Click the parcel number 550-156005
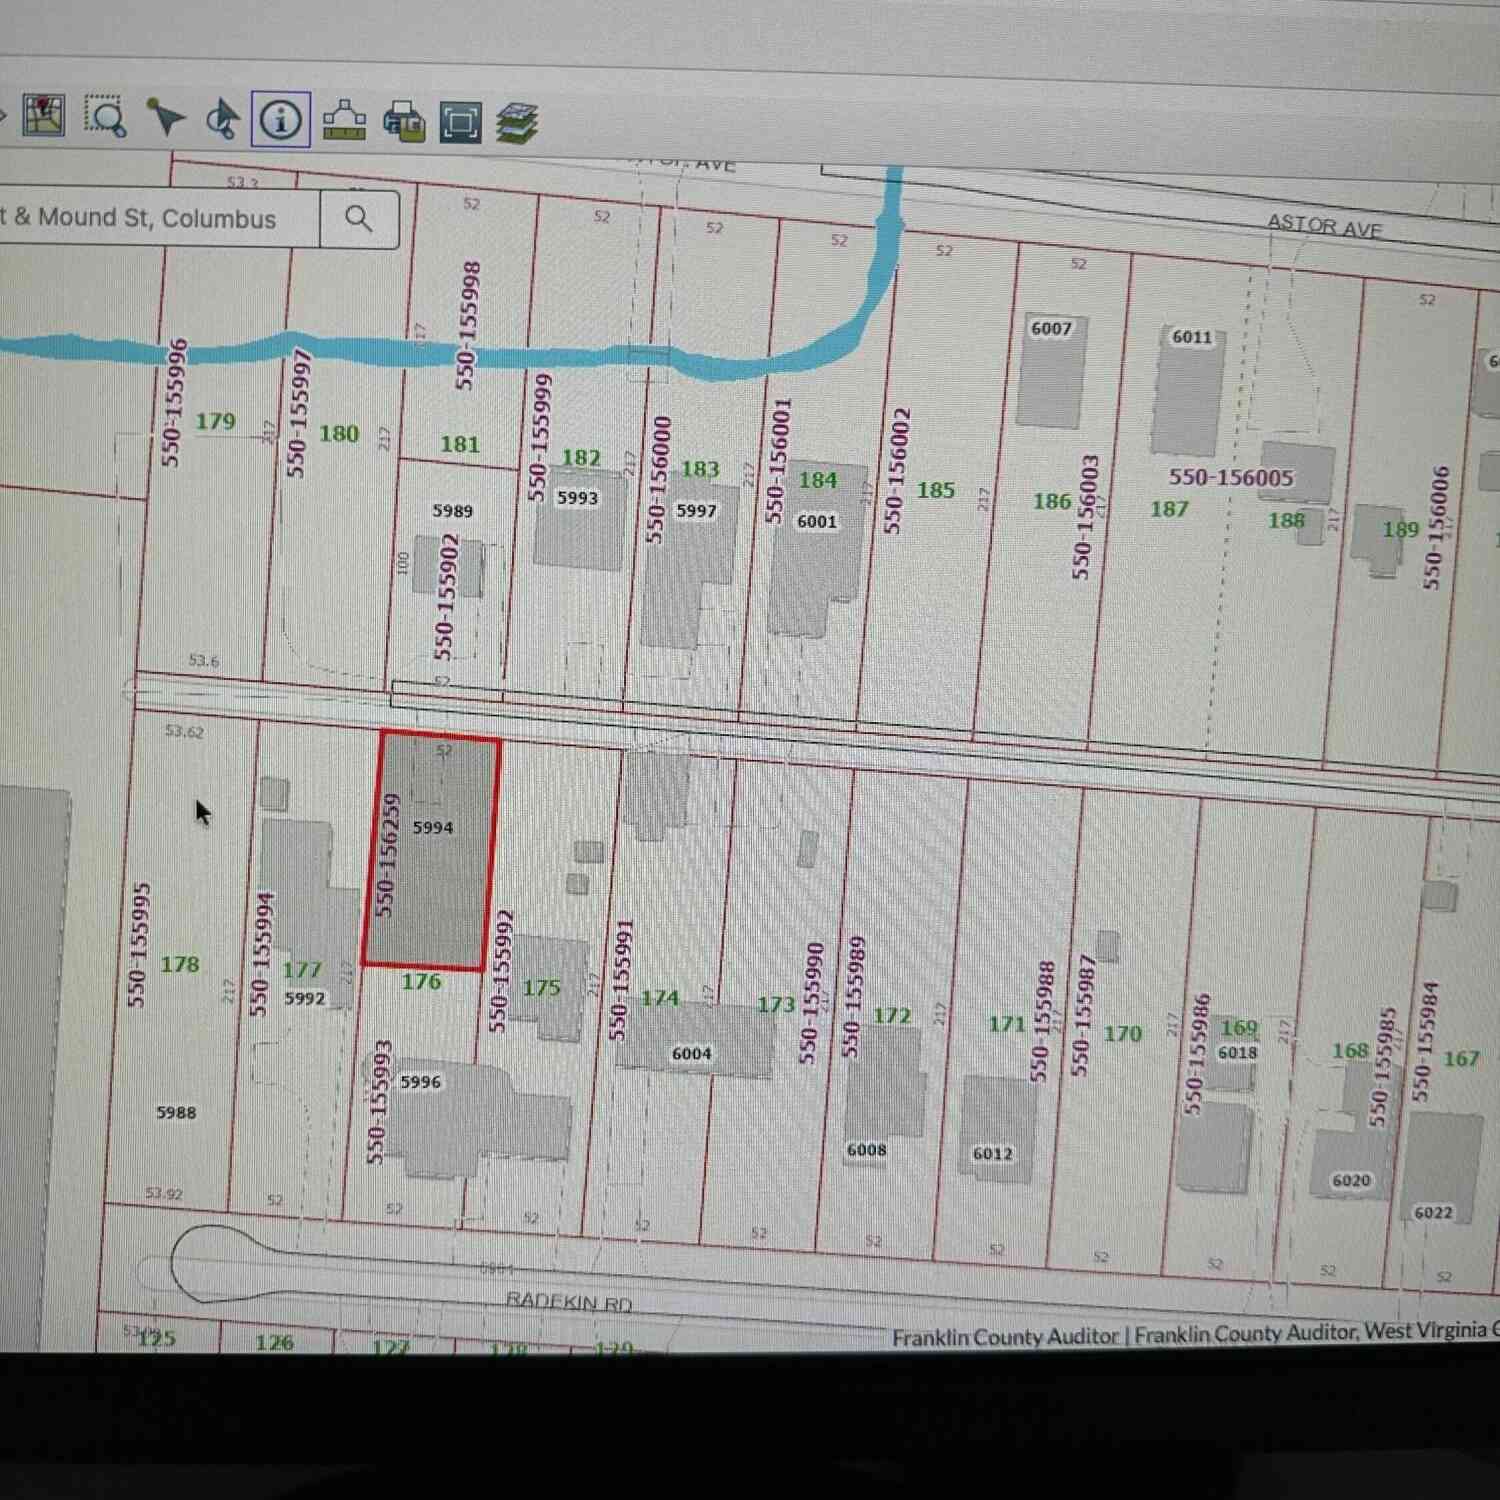 click(1231, 477)
